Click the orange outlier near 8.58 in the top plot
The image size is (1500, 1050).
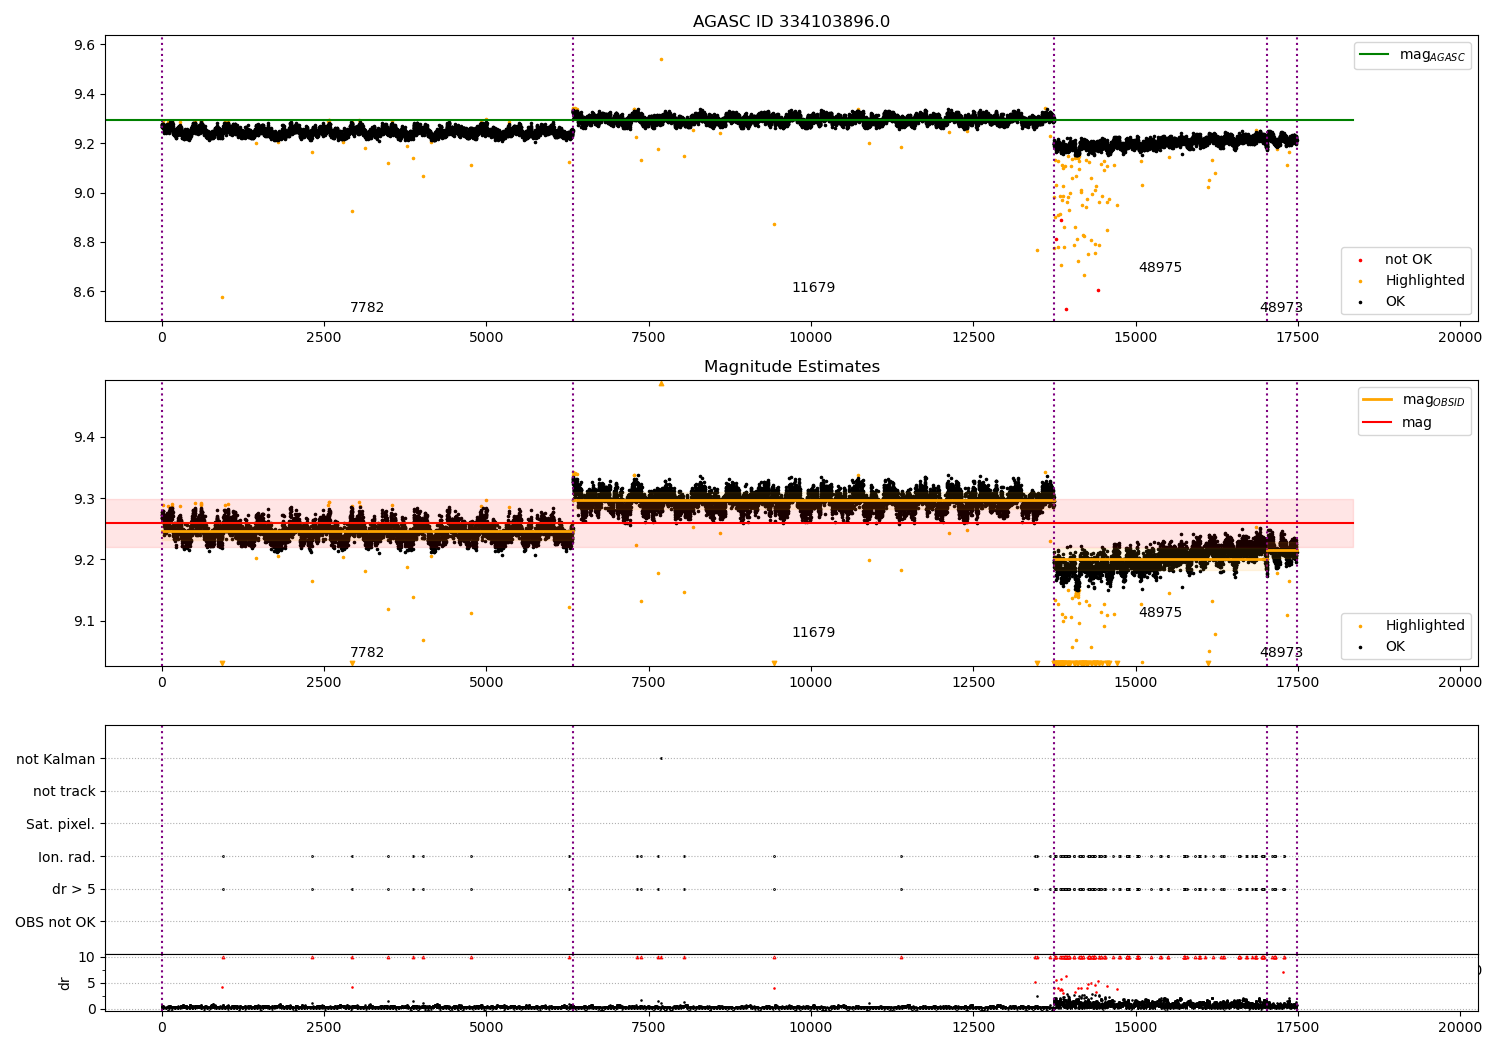tap(222, 297)
